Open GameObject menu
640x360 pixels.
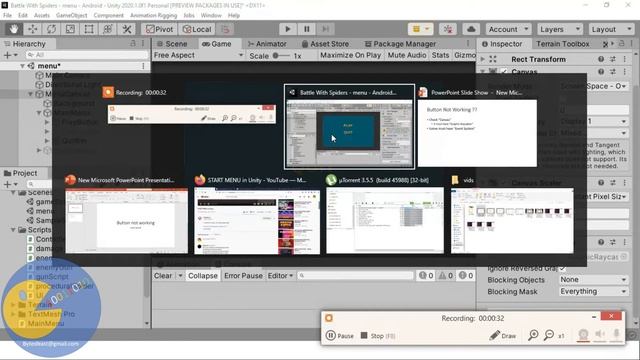tap(71, 15)
